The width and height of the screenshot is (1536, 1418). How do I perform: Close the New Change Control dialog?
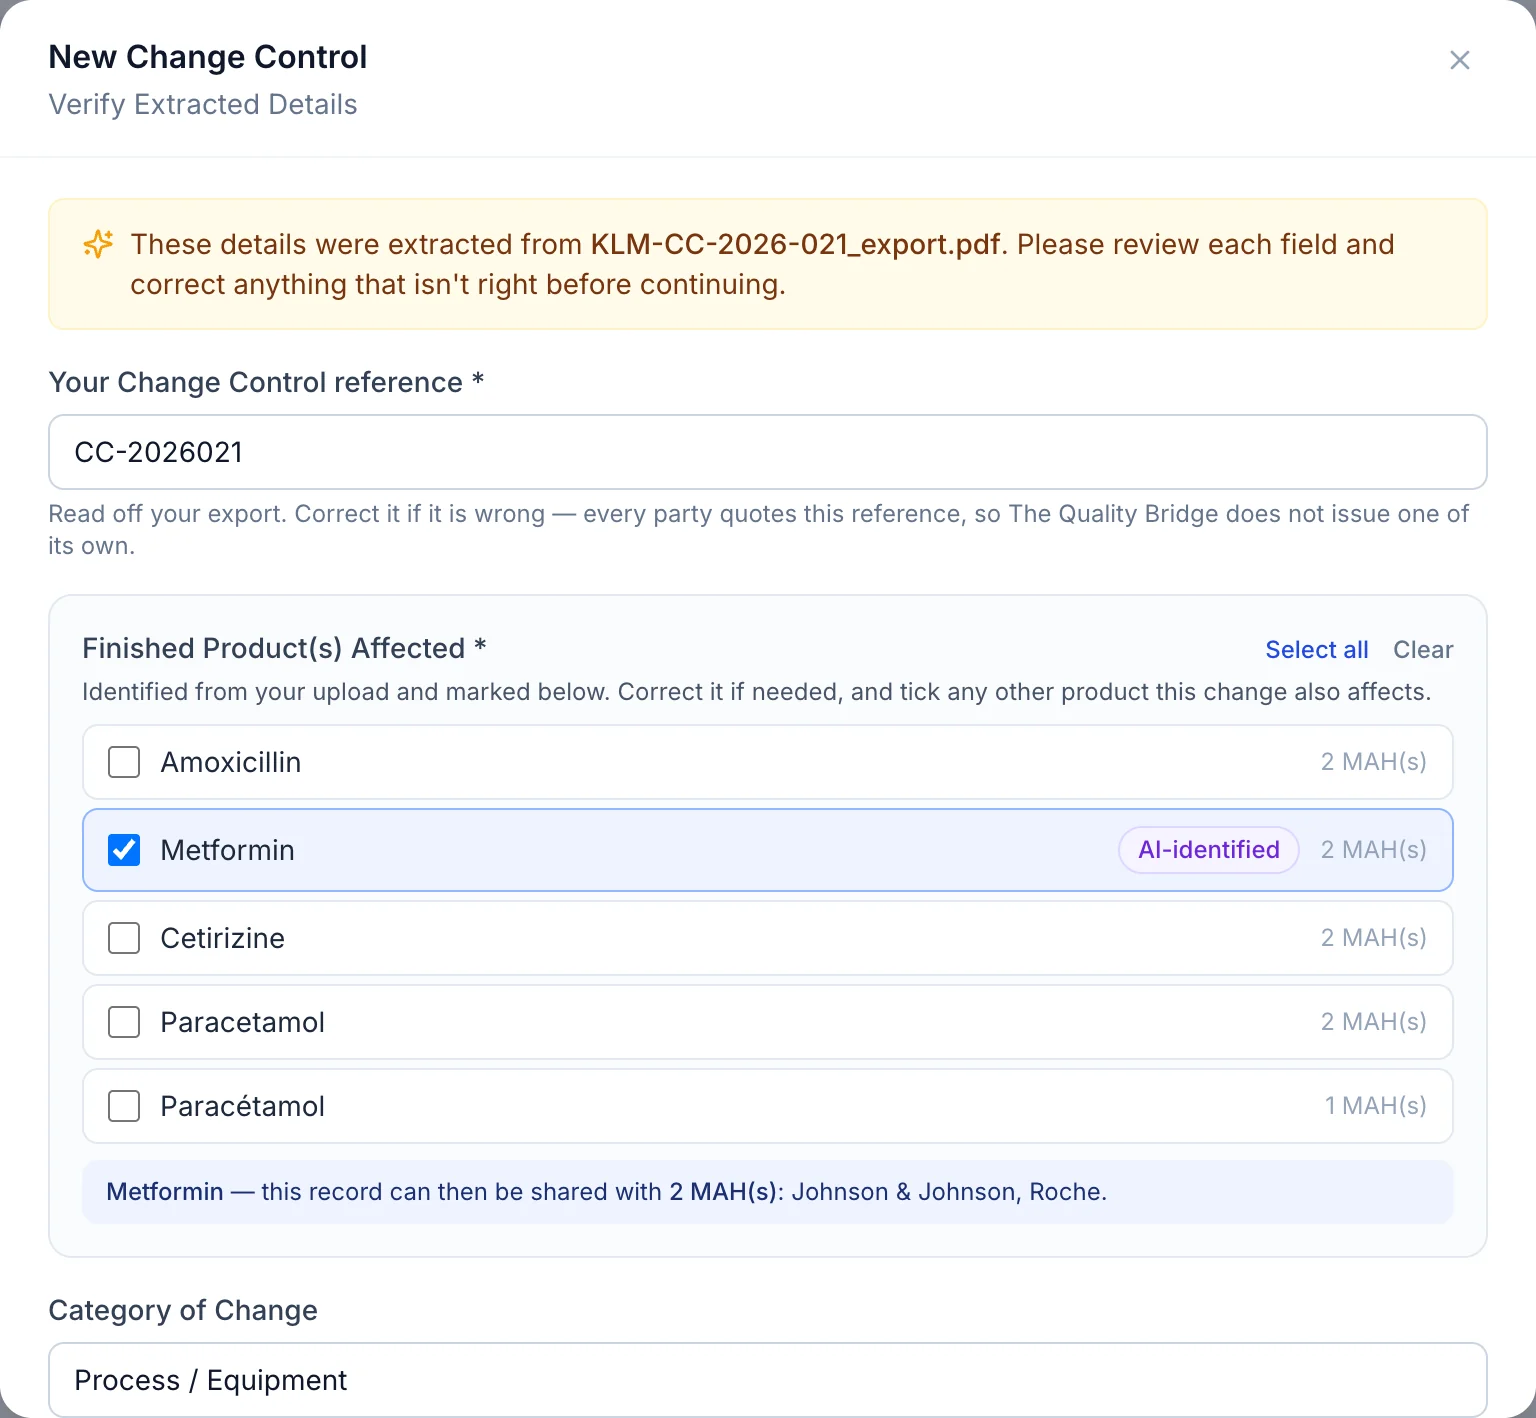pyautogui.click(x=1459, y=60)
